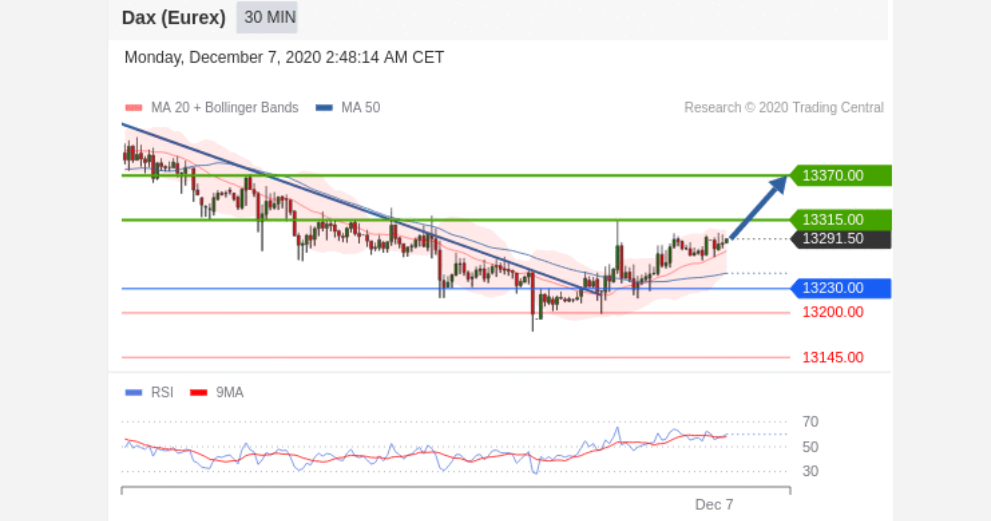The height and width of the screenshot is (521, 991).
Task: Click the 9MA legend red swatch
Action: (198, 393)
